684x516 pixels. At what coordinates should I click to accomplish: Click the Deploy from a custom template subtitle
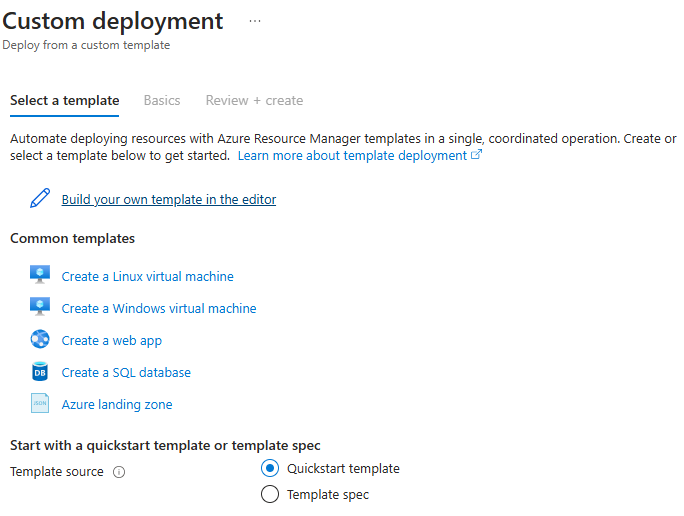pyautogui.click(x=86, y=45)
